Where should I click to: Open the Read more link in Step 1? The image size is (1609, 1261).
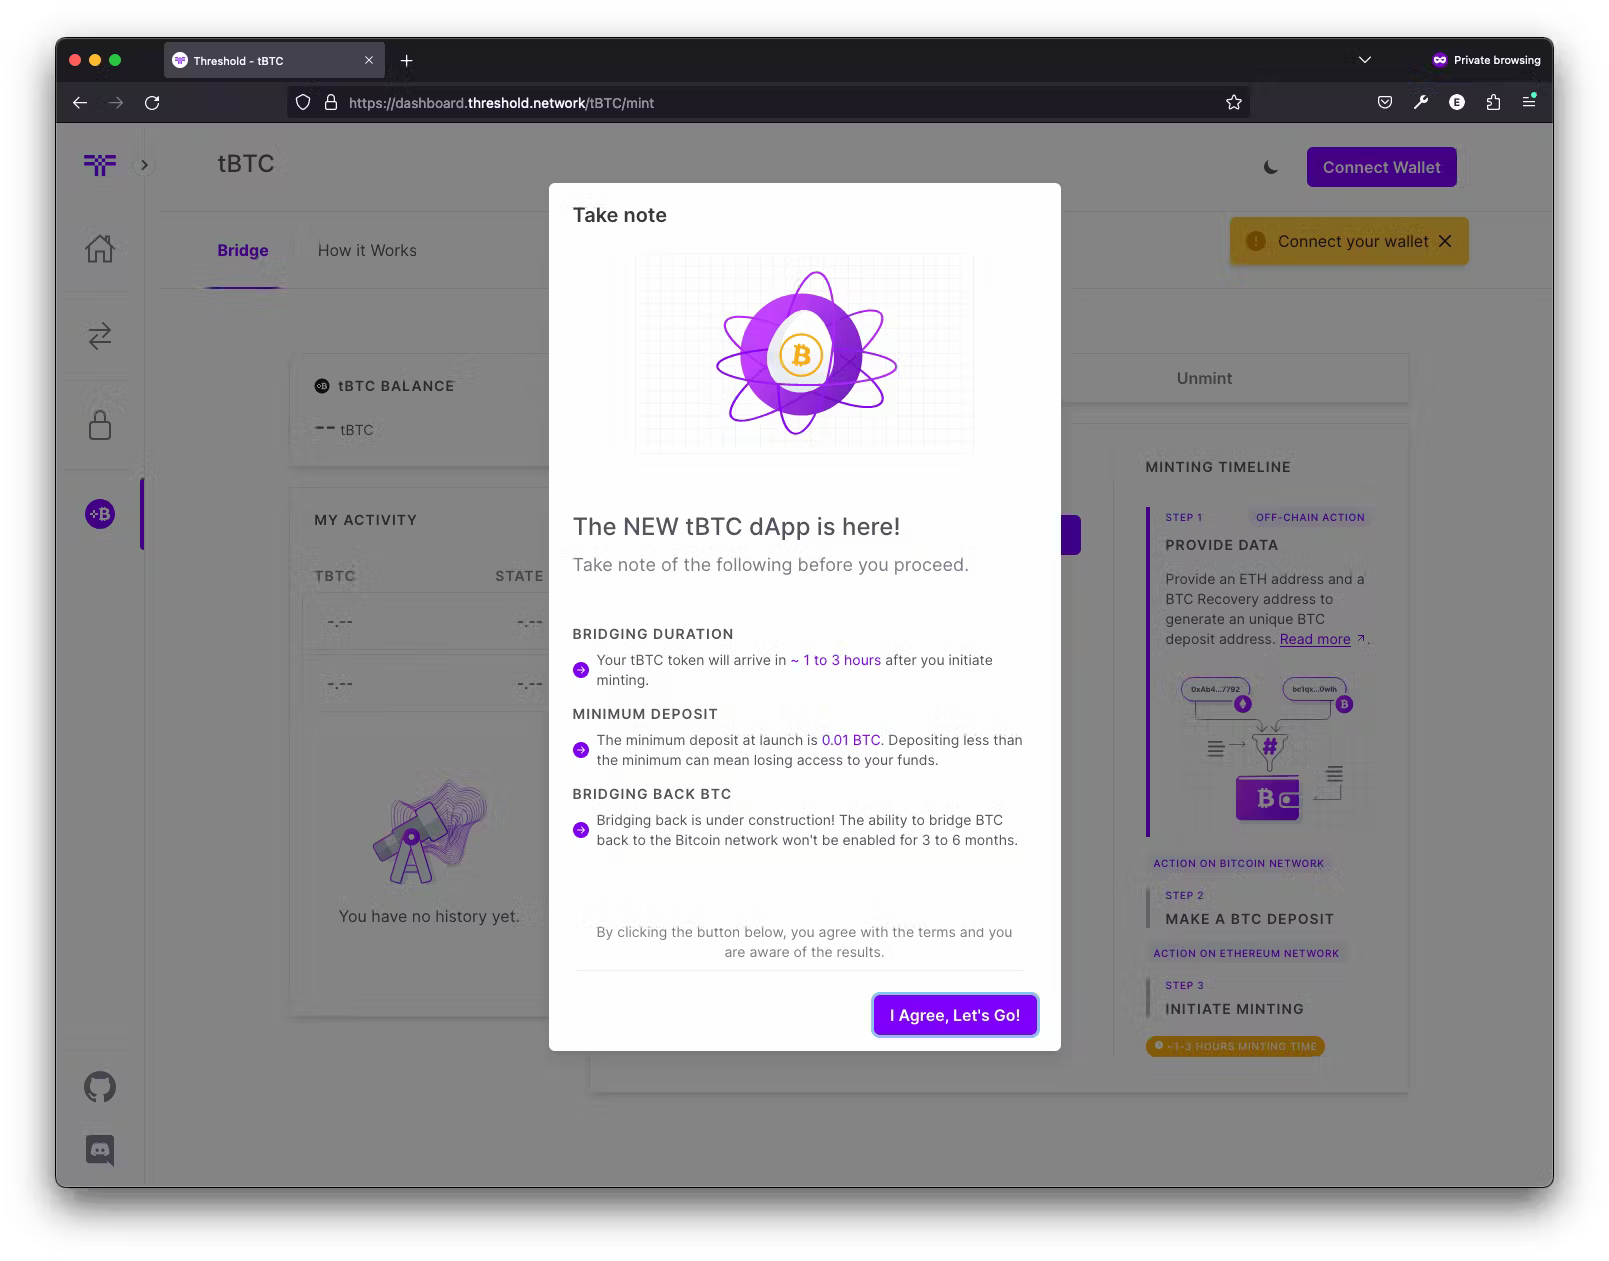pos(1314,639)
